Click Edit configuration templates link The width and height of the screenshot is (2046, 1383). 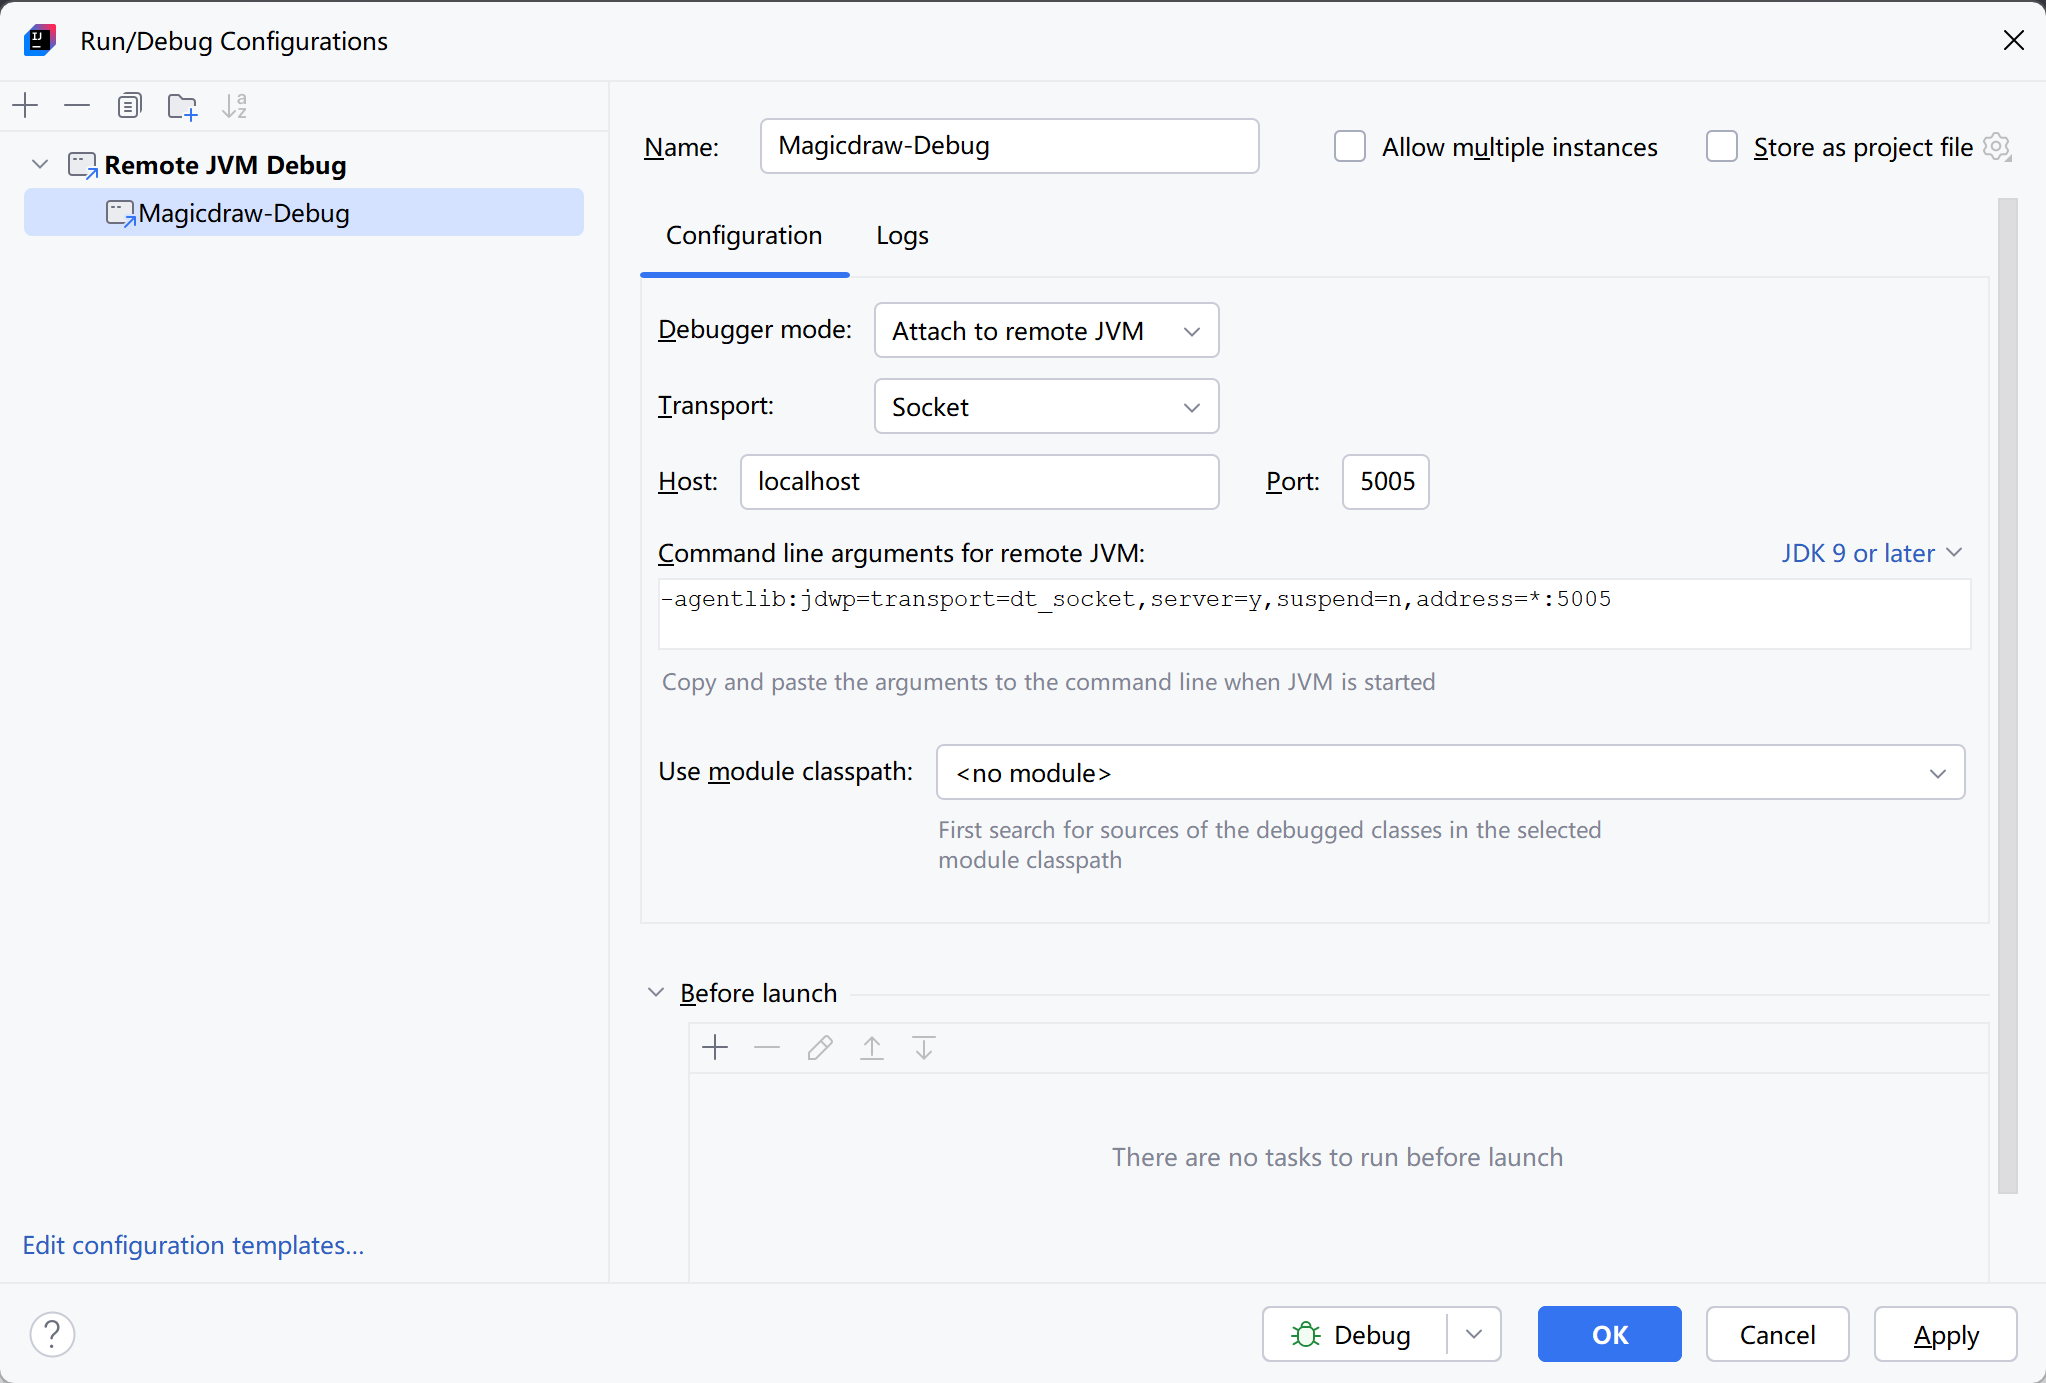coord(193,1245)
